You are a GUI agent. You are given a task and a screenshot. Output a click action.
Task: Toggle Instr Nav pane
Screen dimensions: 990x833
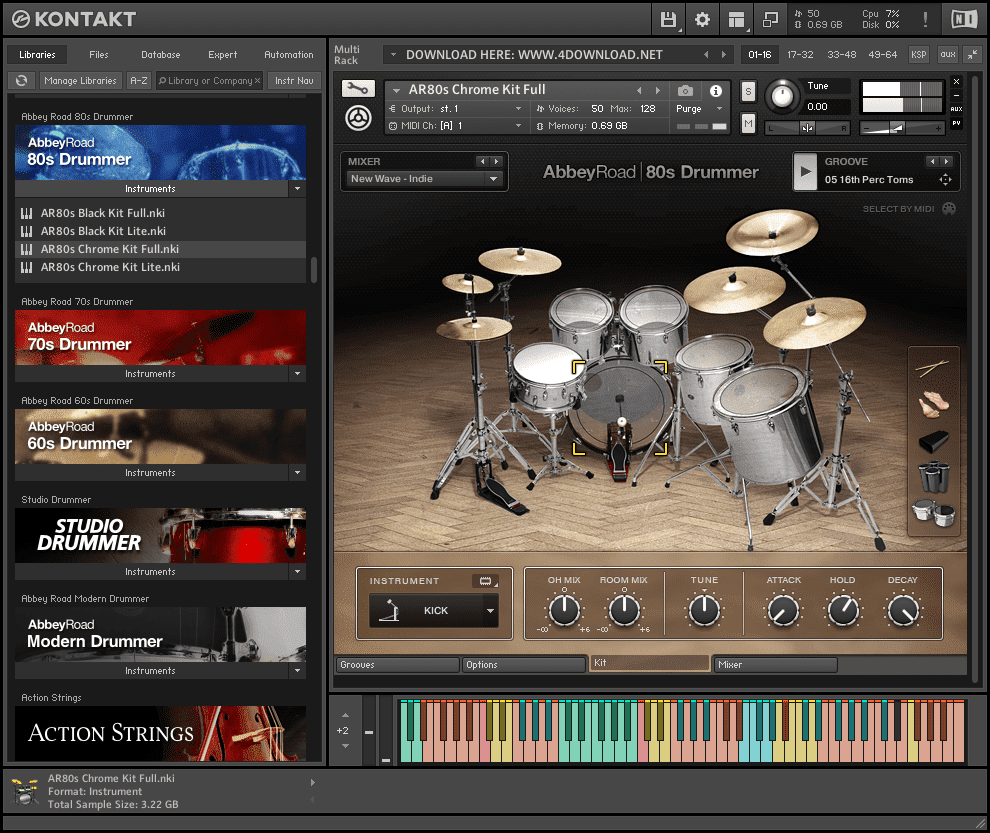(x=294, y=81)
